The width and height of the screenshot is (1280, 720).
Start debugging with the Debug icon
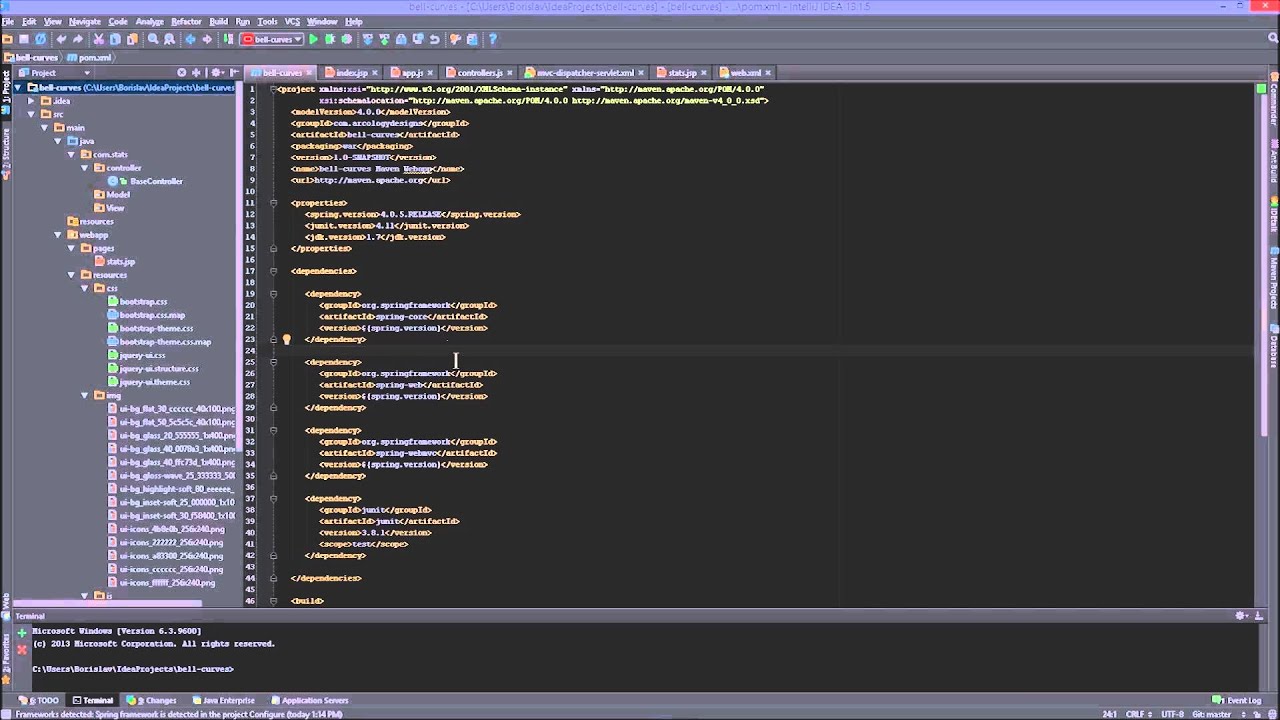click(x=330, y=39)
